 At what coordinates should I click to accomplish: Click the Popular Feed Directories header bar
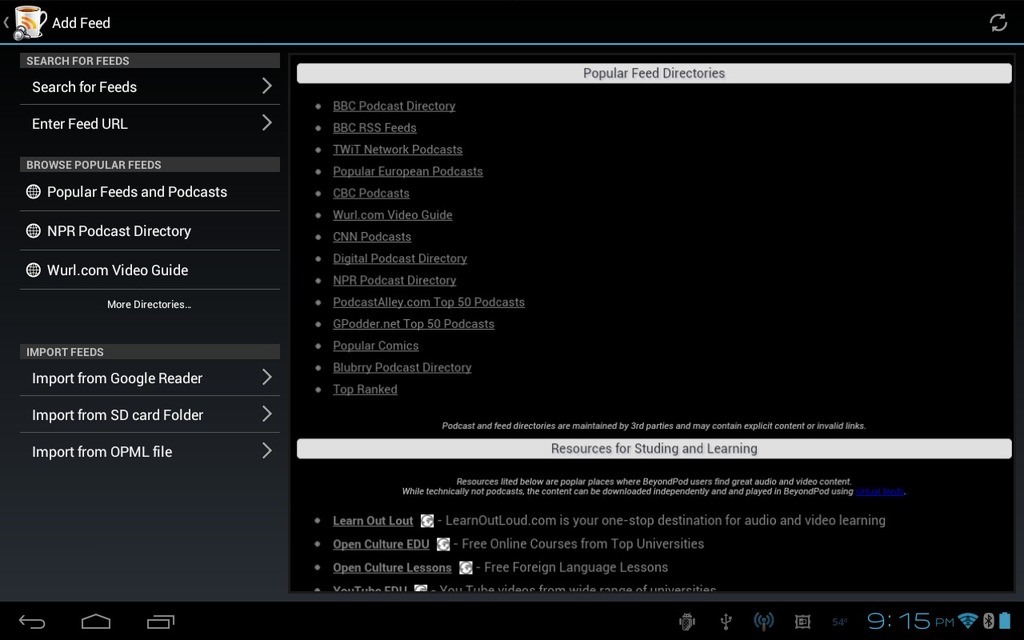[654, 73]
